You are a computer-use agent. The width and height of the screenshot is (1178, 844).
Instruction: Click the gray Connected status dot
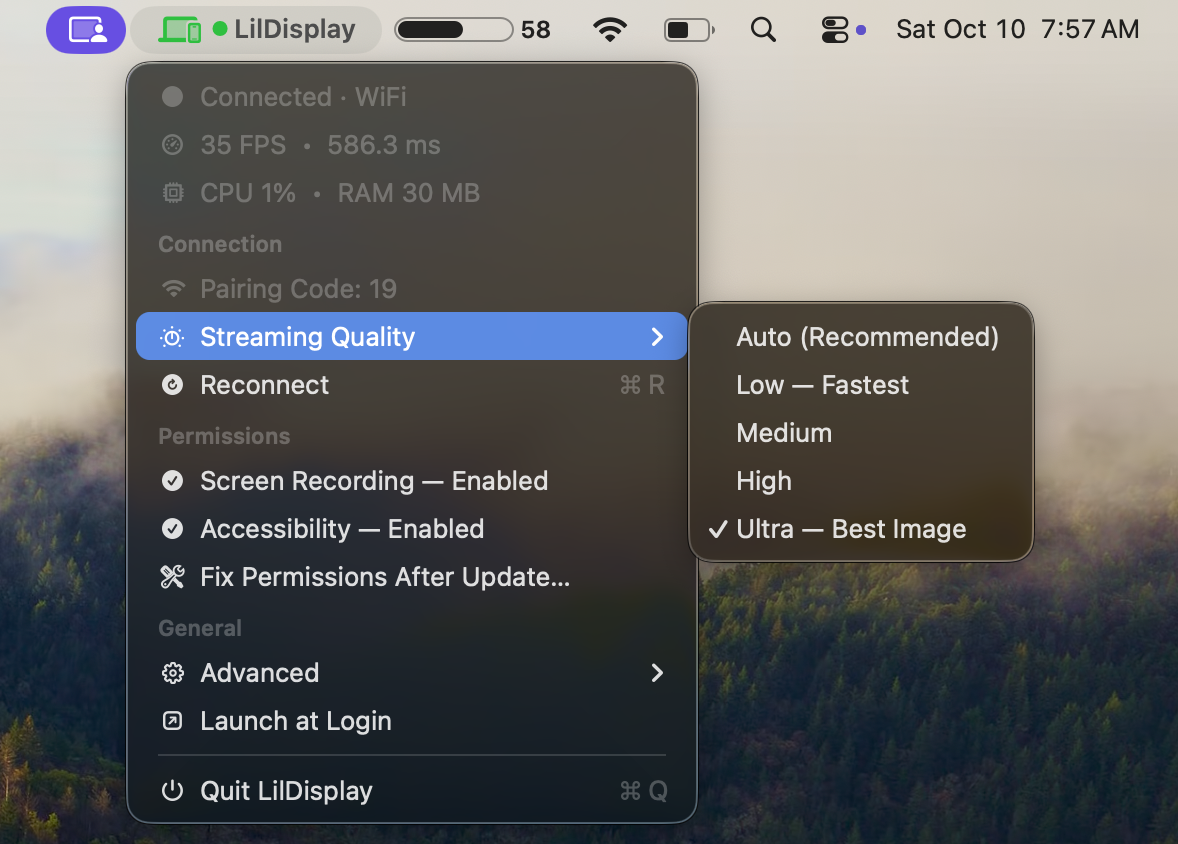coord(173,97)
